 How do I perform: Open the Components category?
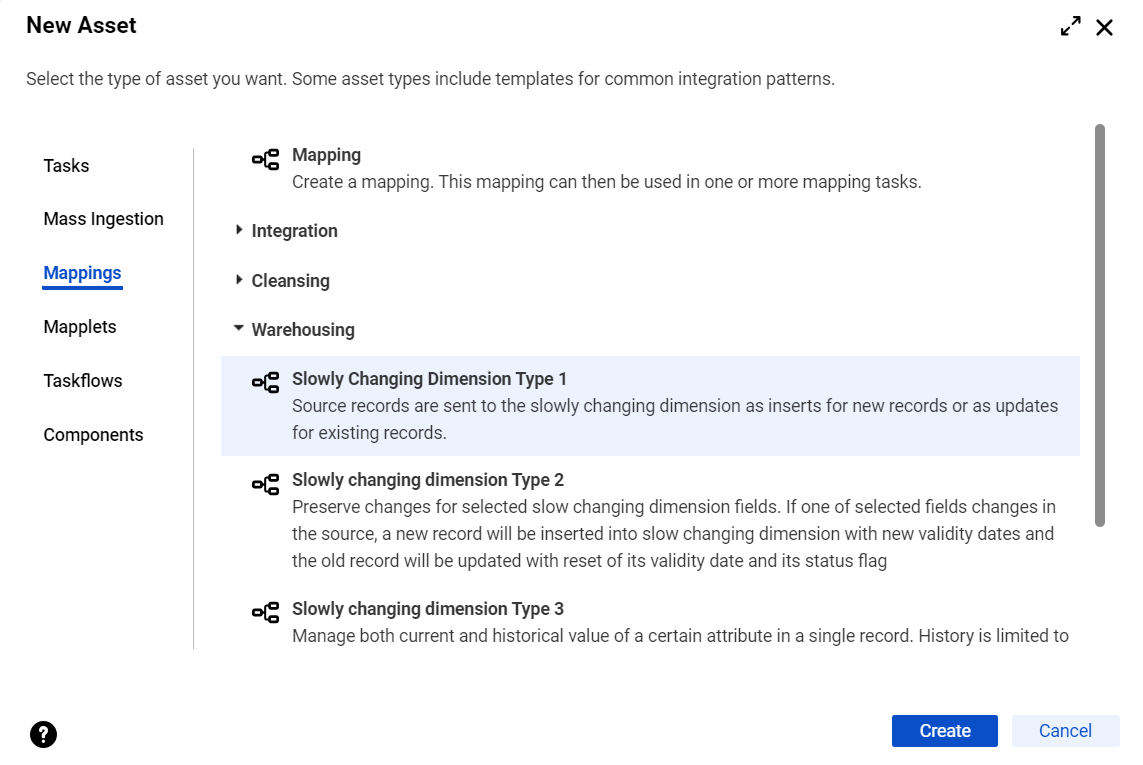point(93,435)
